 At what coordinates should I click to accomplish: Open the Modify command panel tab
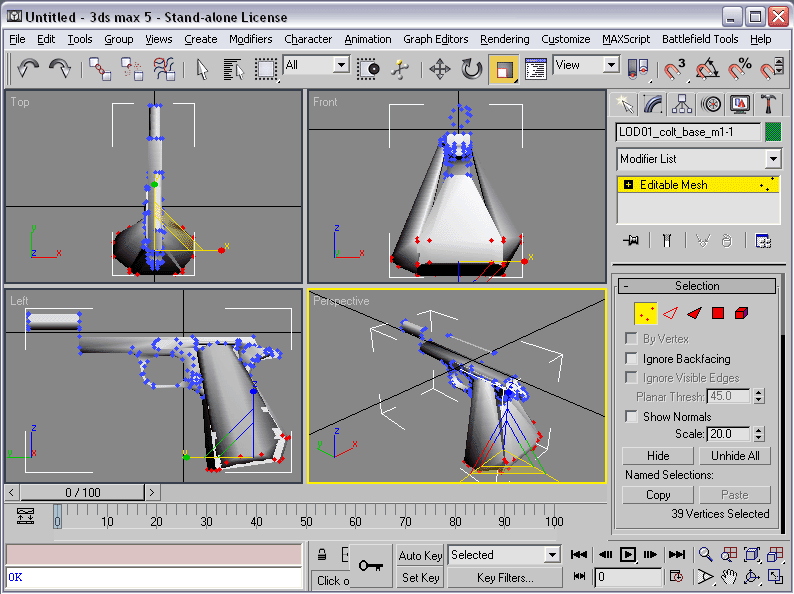[x=653, y=104]
